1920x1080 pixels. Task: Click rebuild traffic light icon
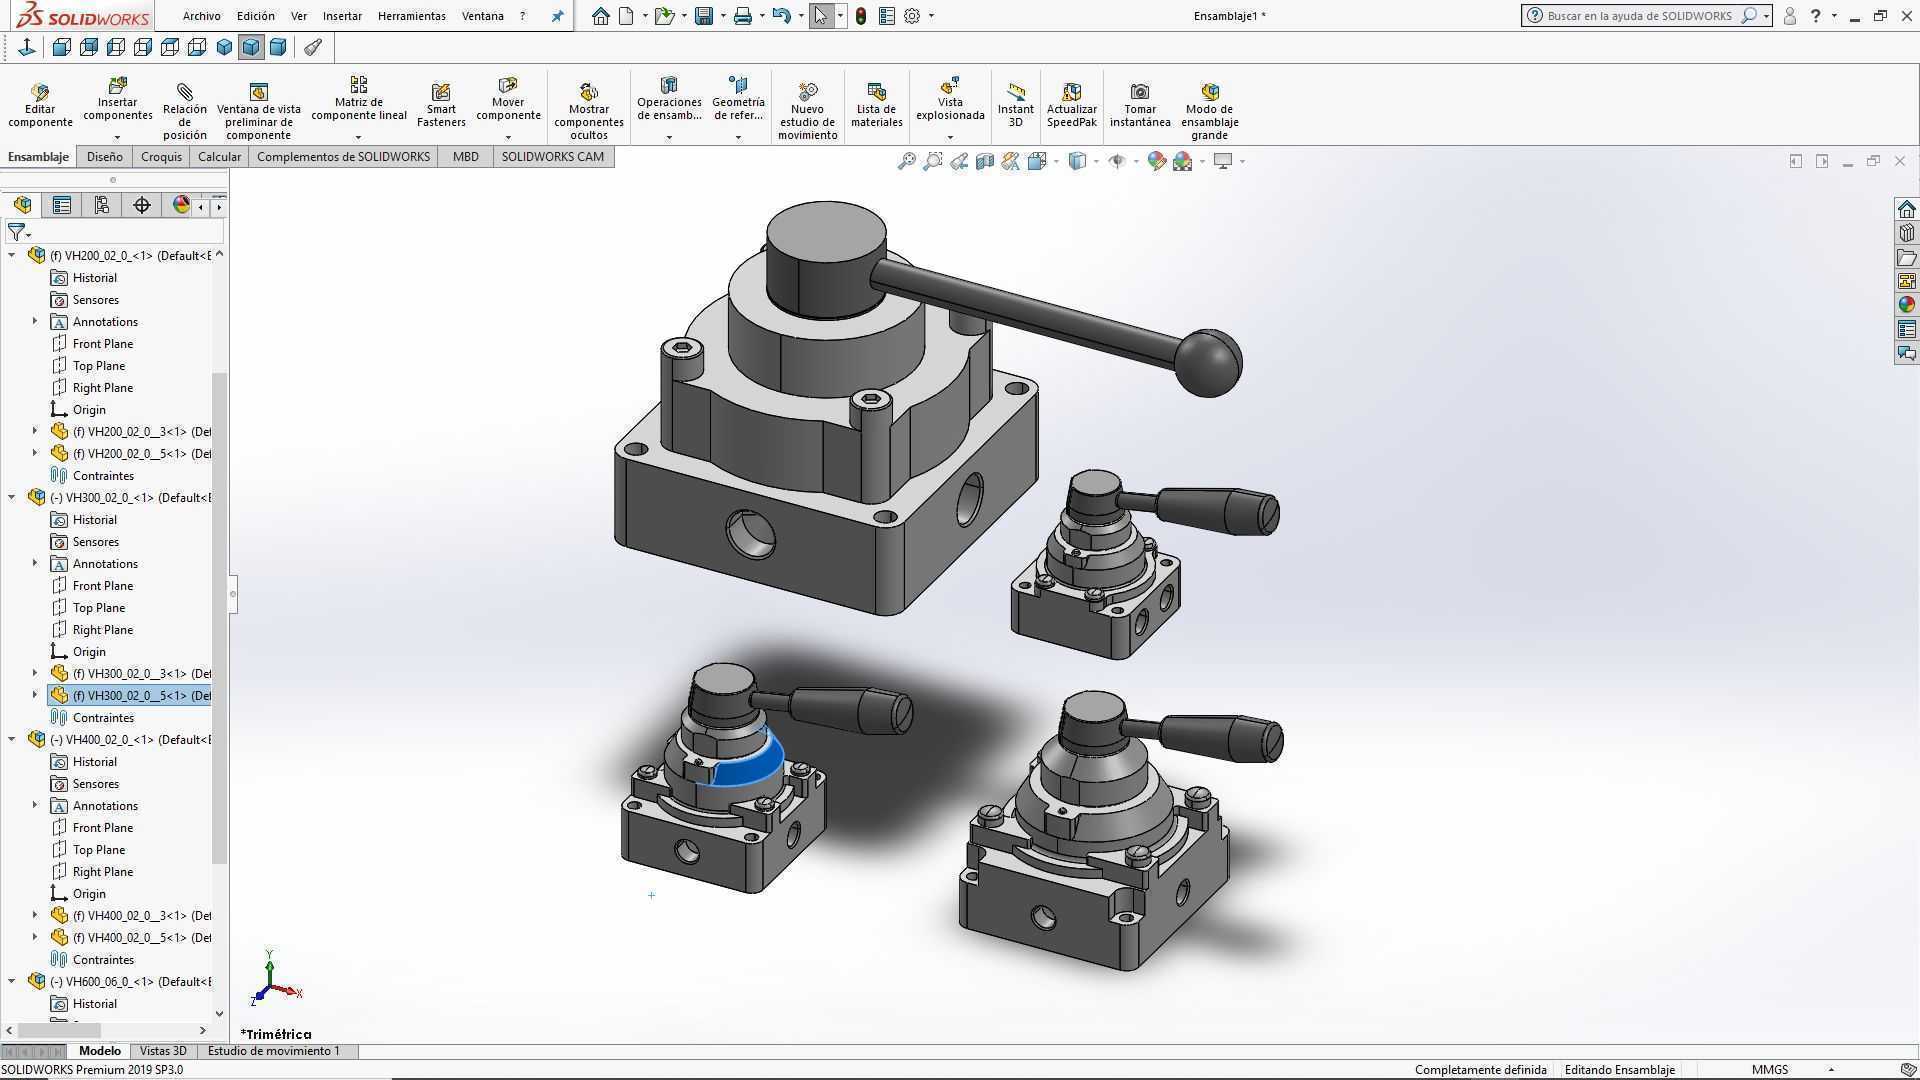coord(860,16)
